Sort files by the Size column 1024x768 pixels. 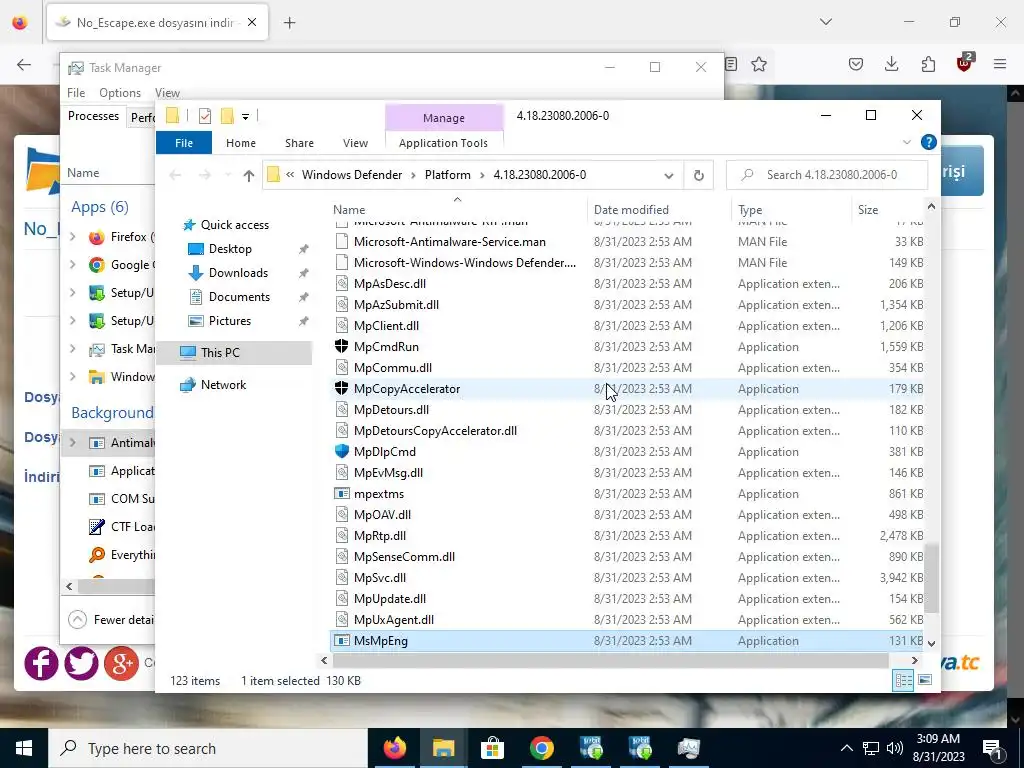889,210
